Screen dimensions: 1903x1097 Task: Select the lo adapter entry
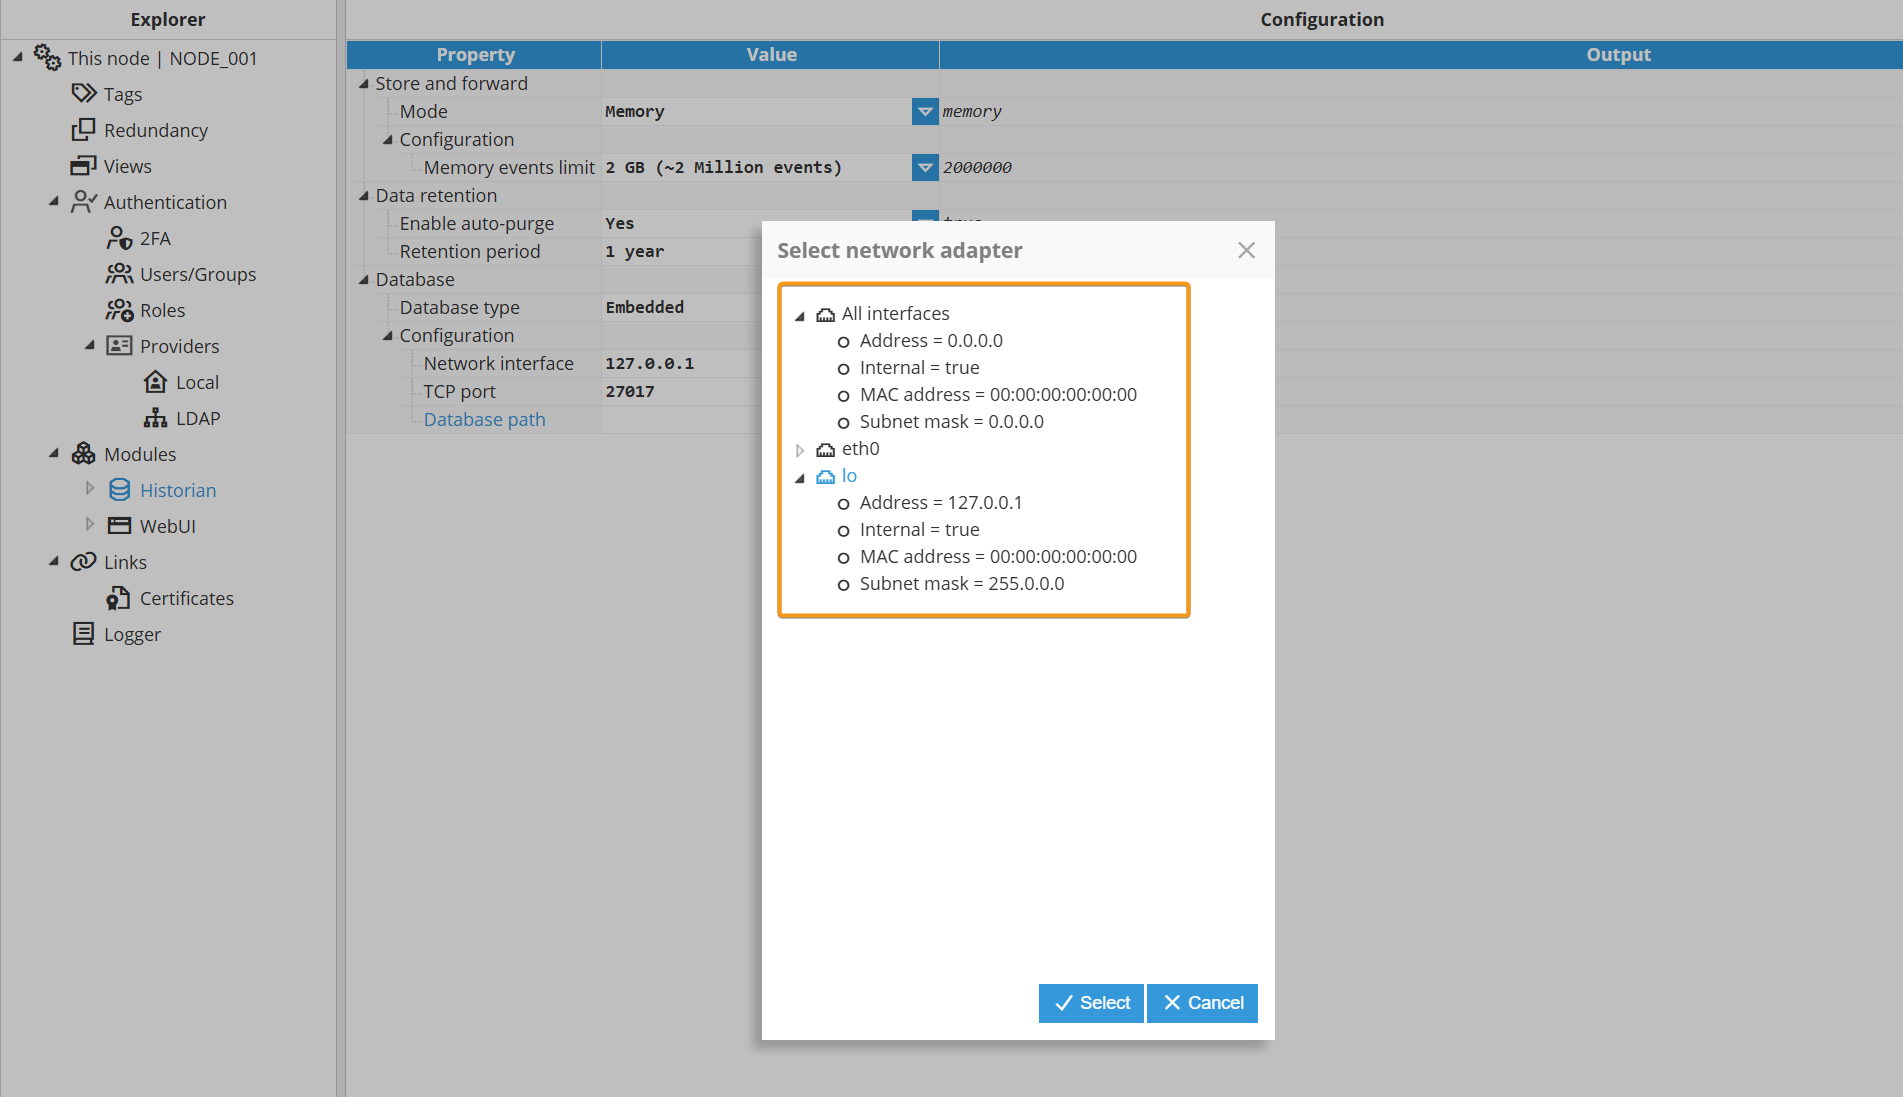(849, 476)
